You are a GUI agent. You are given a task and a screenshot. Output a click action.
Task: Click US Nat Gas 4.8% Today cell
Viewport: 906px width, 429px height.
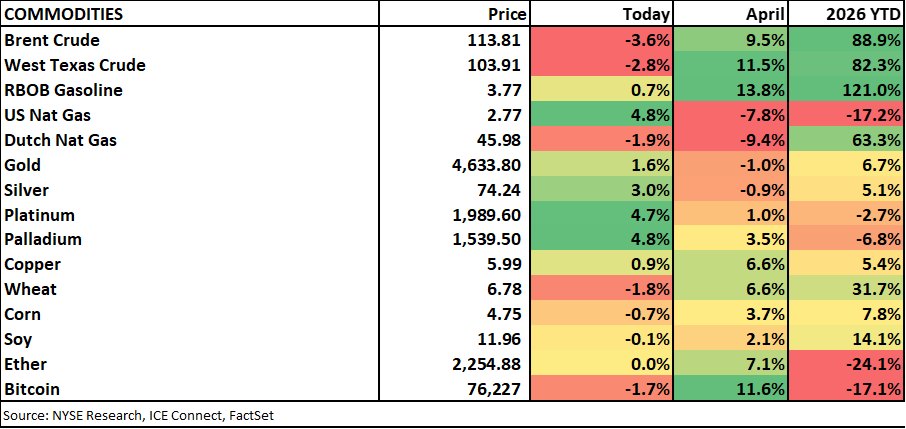click(601, 115)
